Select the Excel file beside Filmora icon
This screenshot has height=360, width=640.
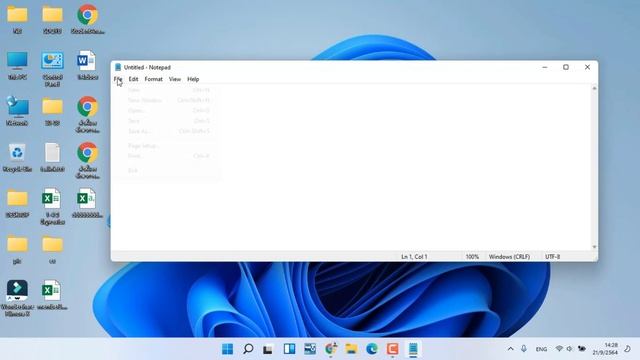pos(52,295)
